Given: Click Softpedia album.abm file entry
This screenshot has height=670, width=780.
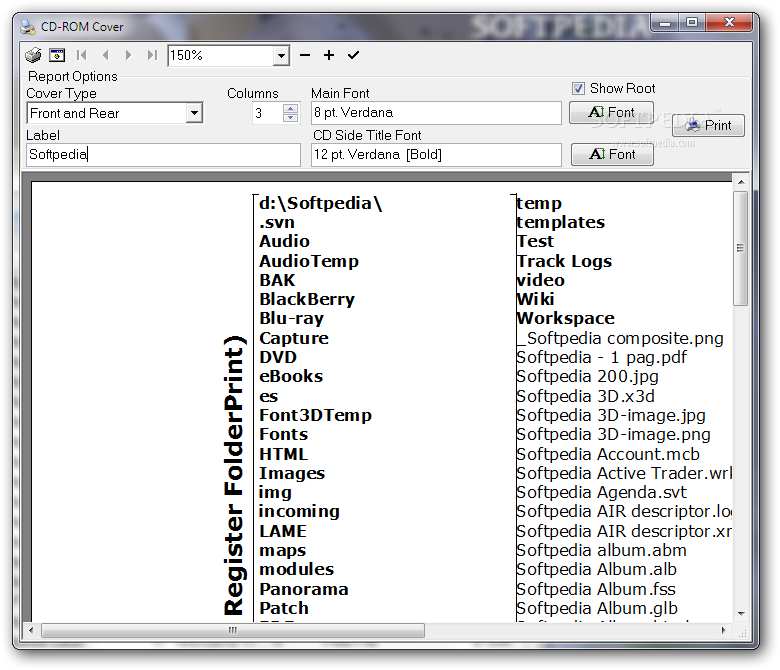Looking at the screenshot, I should pyautogui.click(x=601, y=550).
